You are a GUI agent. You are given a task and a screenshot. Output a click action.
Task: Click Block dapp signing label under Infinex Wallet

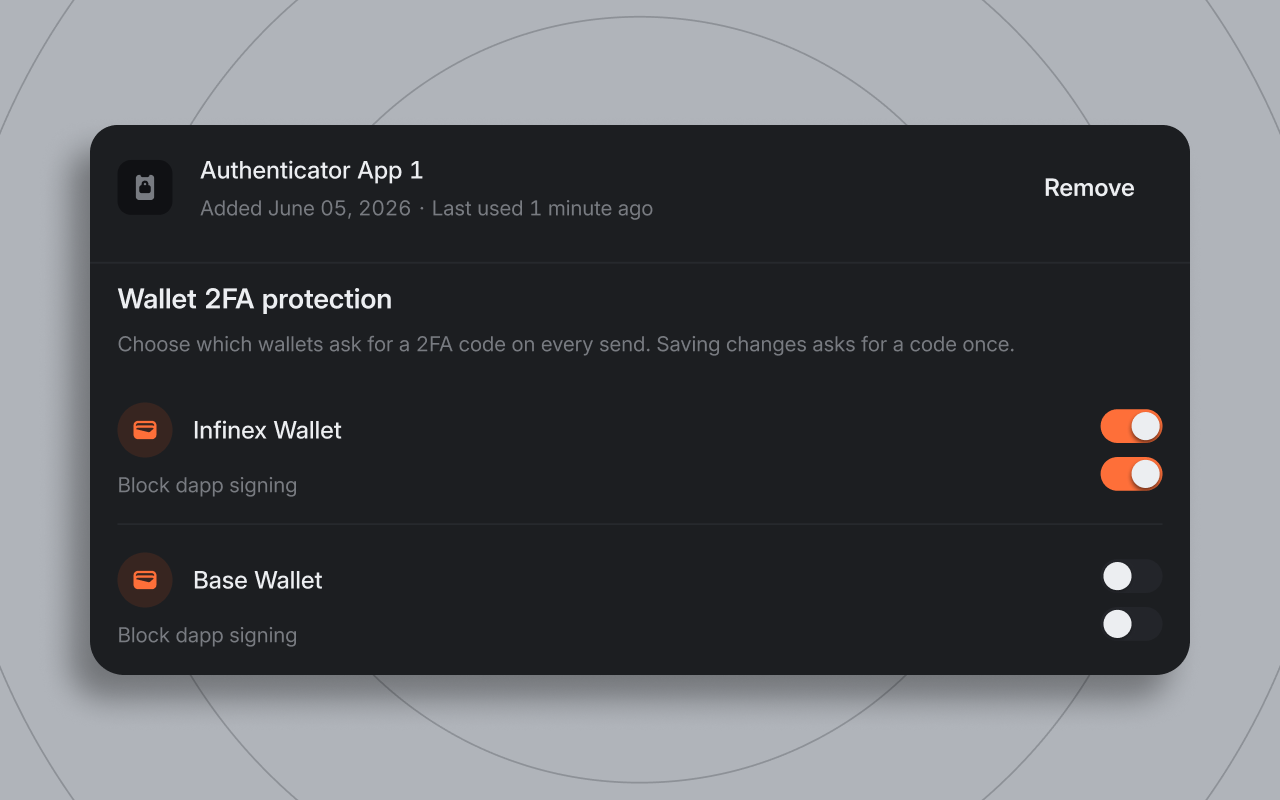(x=207, y=485)
